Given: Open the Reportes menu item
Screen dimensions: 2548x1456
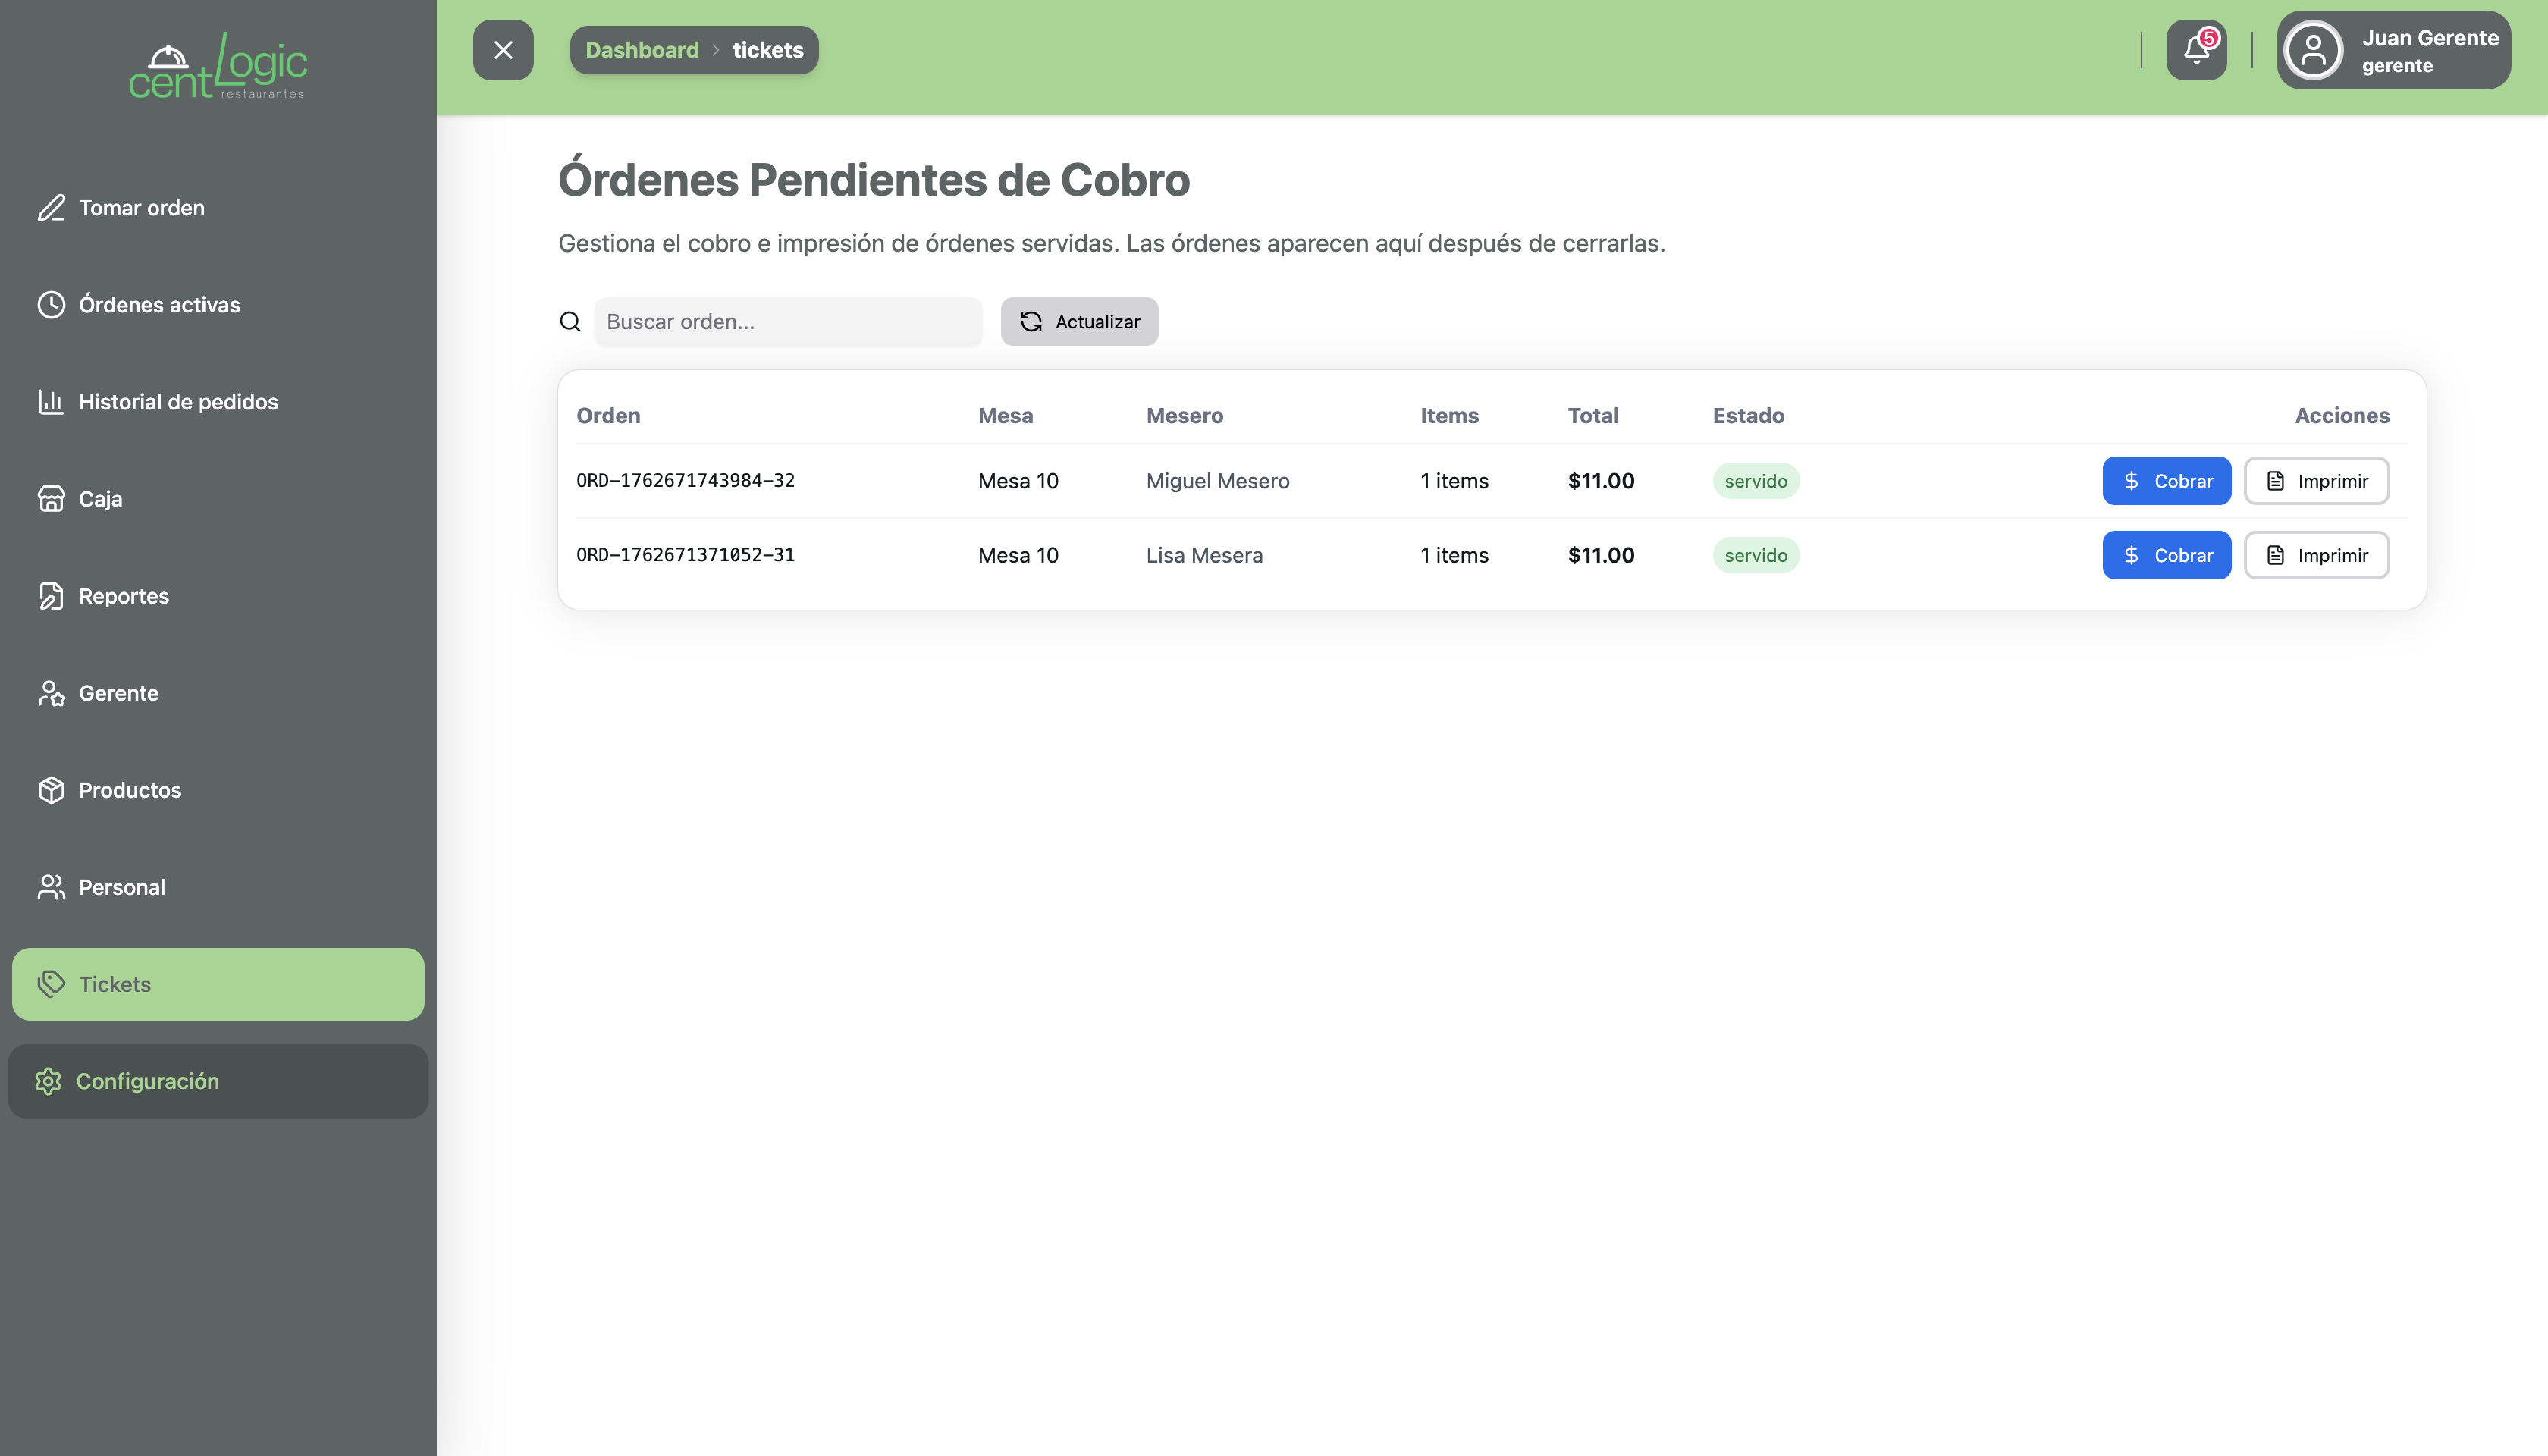Looking at the screenshot, I should click(123, 596).
